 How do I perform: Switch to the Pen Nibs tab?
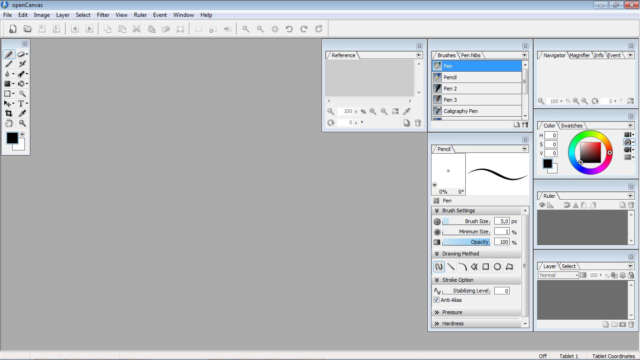coord(471,55)
